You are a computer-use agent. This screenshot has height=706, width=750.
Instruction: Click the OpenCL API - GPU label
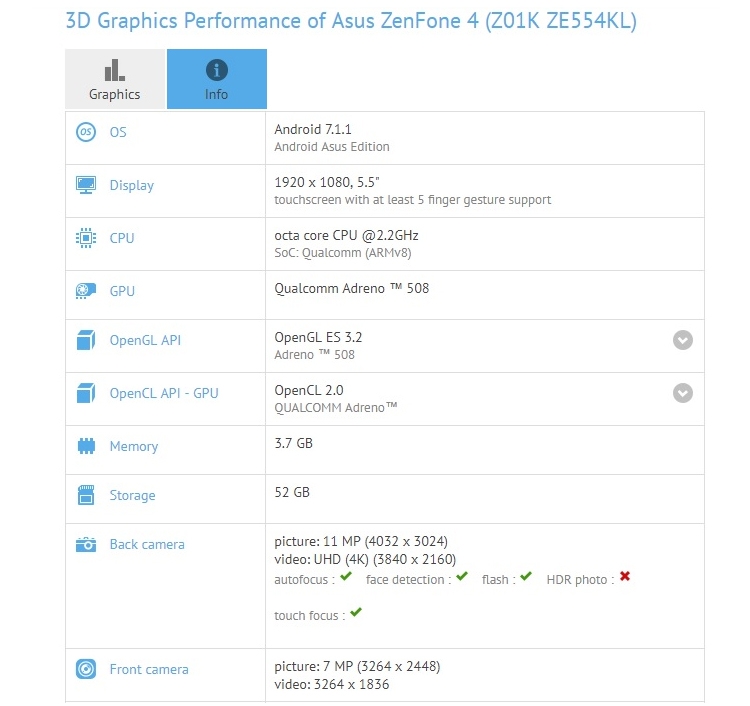pyautogui.click(x=164, y=393)
